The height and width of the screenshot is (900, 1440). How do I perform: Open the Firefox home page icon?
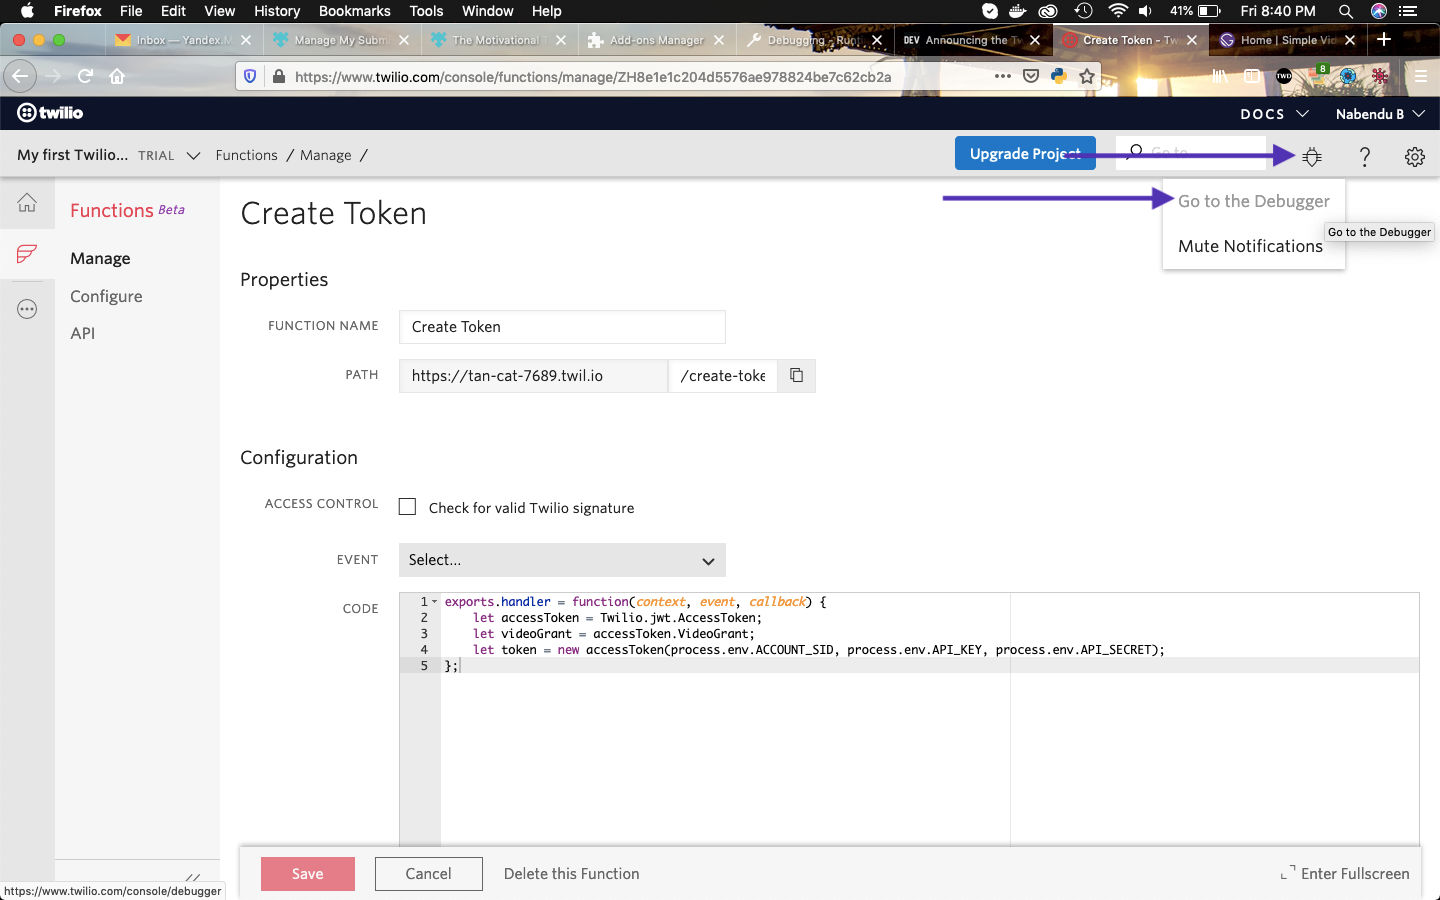click(117, 76)
